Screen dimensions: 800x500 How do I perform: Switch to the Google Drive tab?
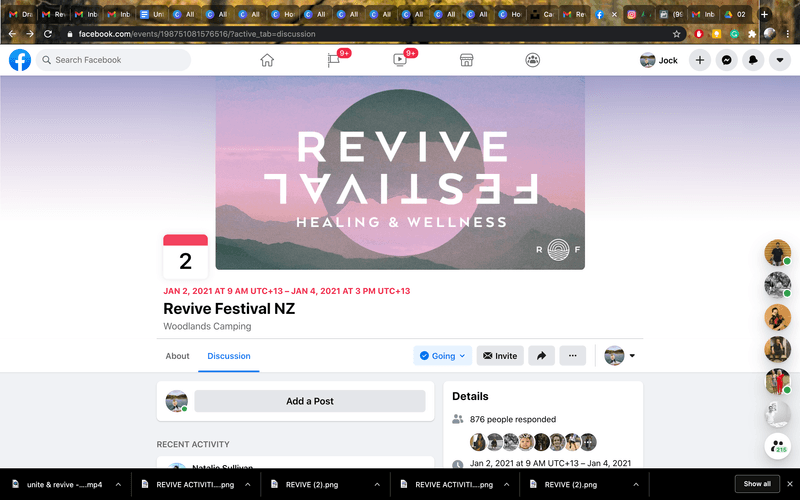tap(735, 14)
